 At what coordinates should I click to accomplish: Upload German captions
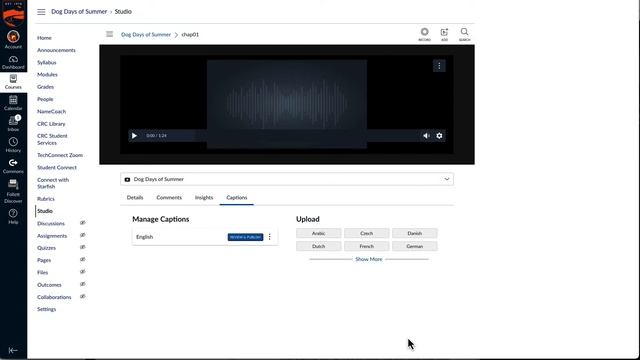(x=414, y=247)
